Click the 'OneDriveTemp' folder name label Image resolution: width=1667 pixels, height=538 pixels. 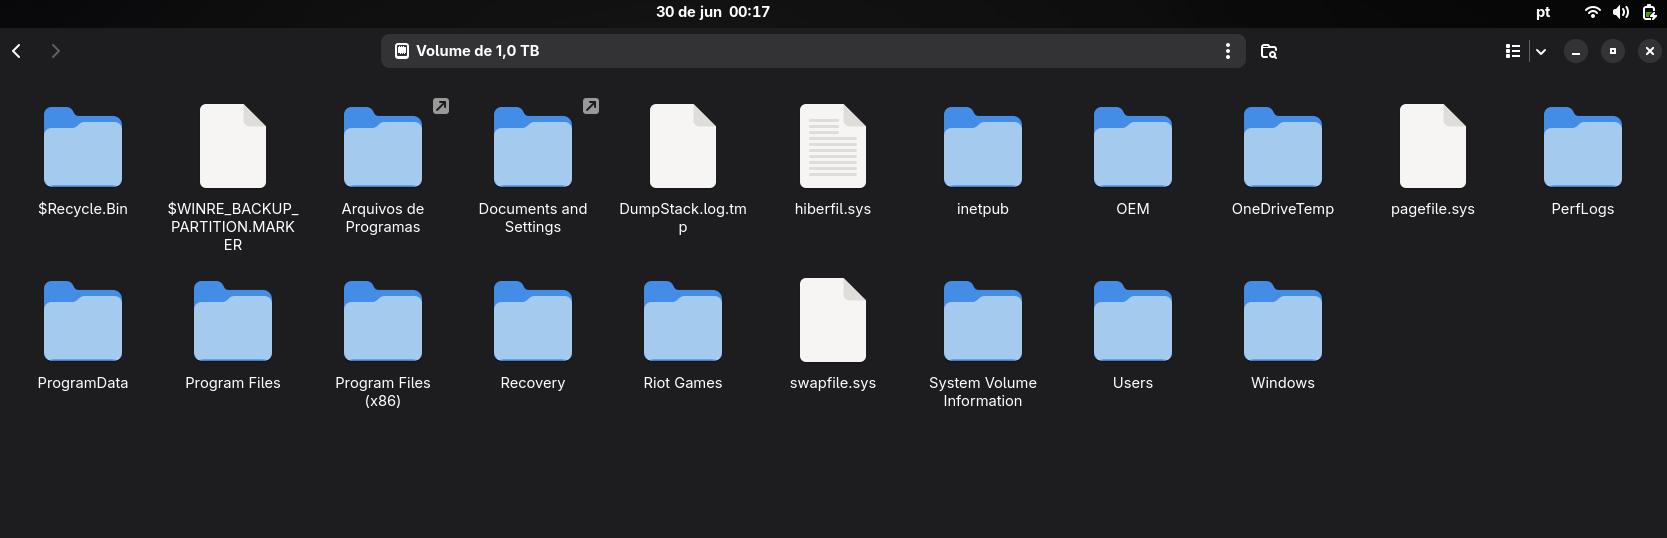coord(1283,209)
